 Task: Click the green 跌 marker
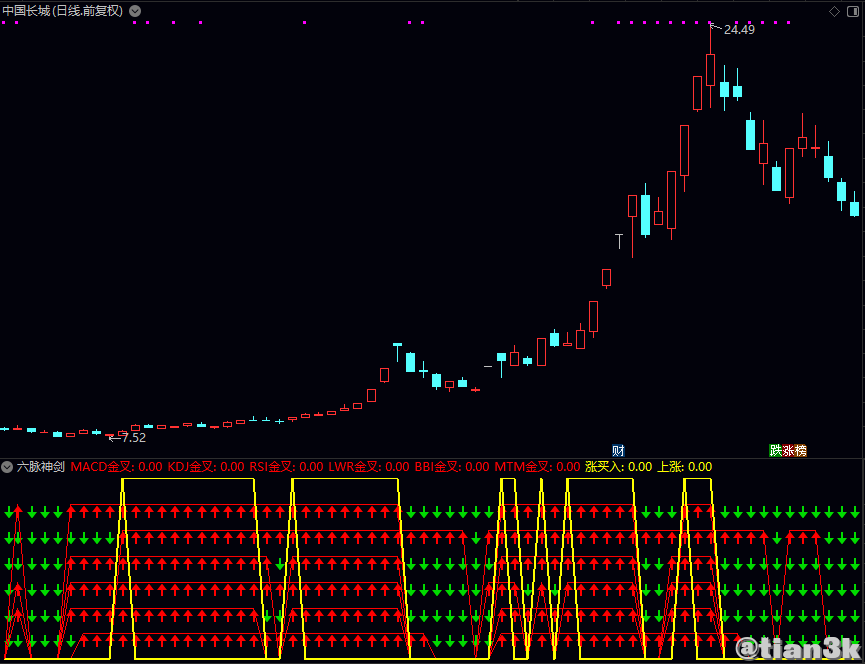(776, 451)
